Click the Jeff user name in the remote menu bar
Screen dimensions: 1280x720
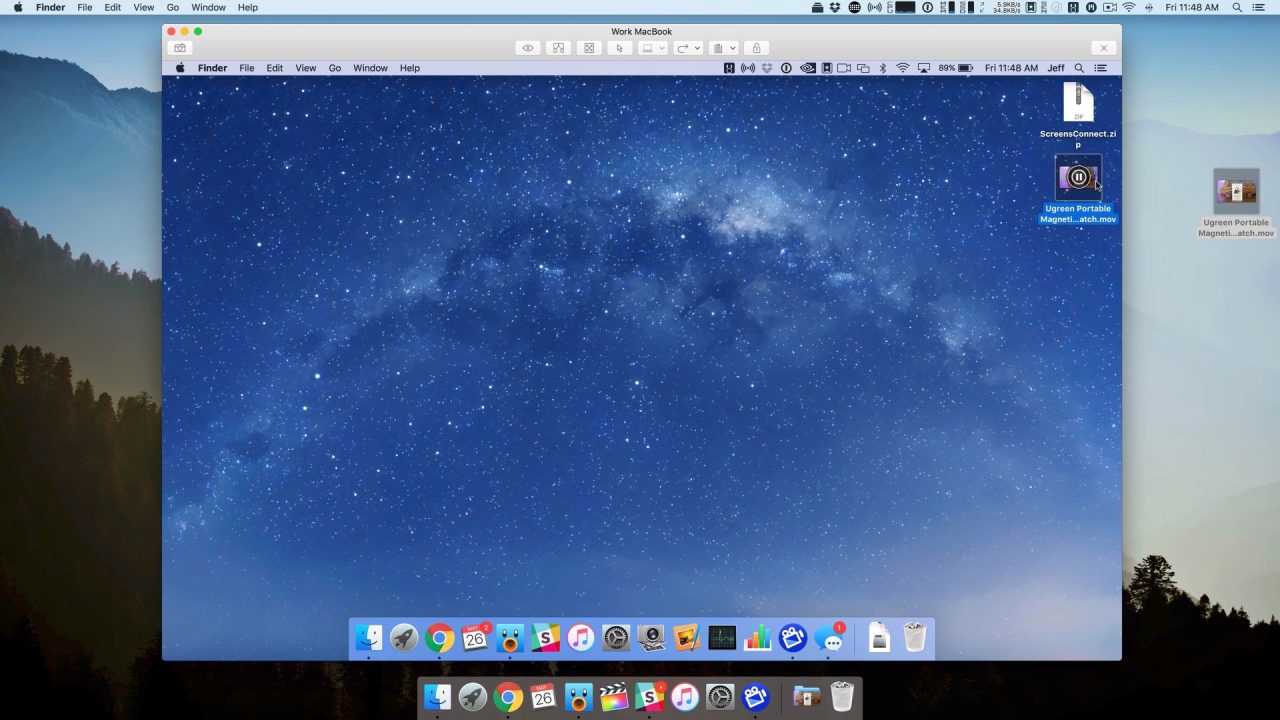(1056, 68)
